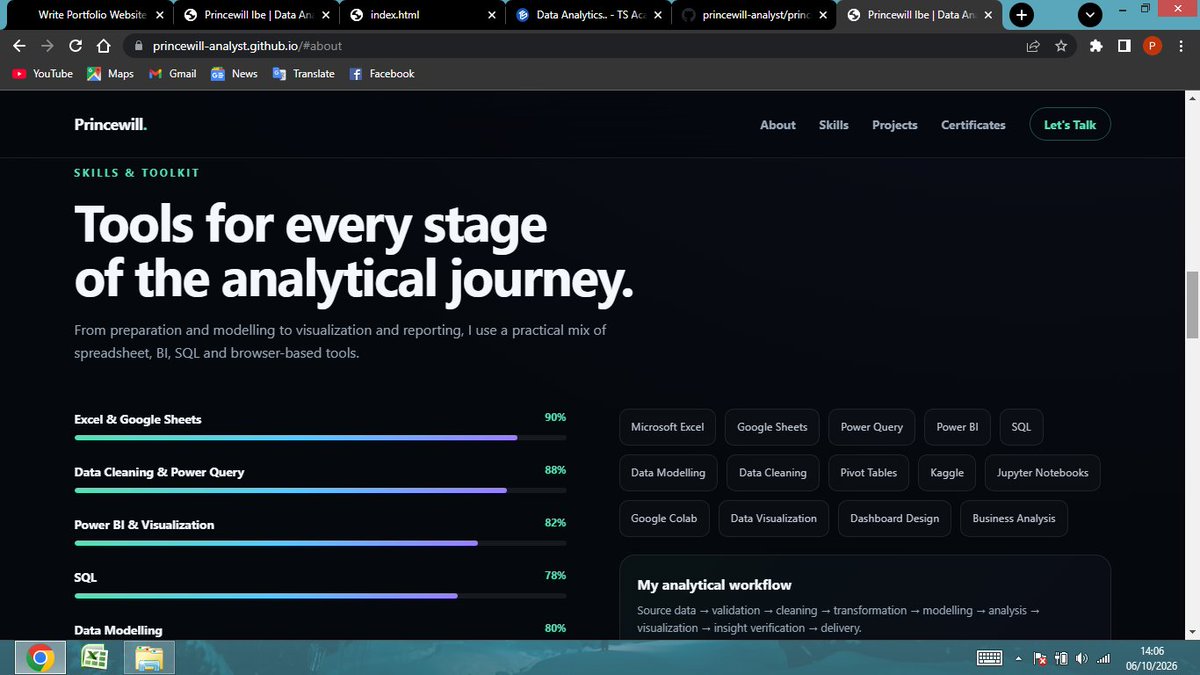Viewport: 1200px width, 675px height.
Task: Open the Gmail bookmark
Action: (x=173, y=74)
